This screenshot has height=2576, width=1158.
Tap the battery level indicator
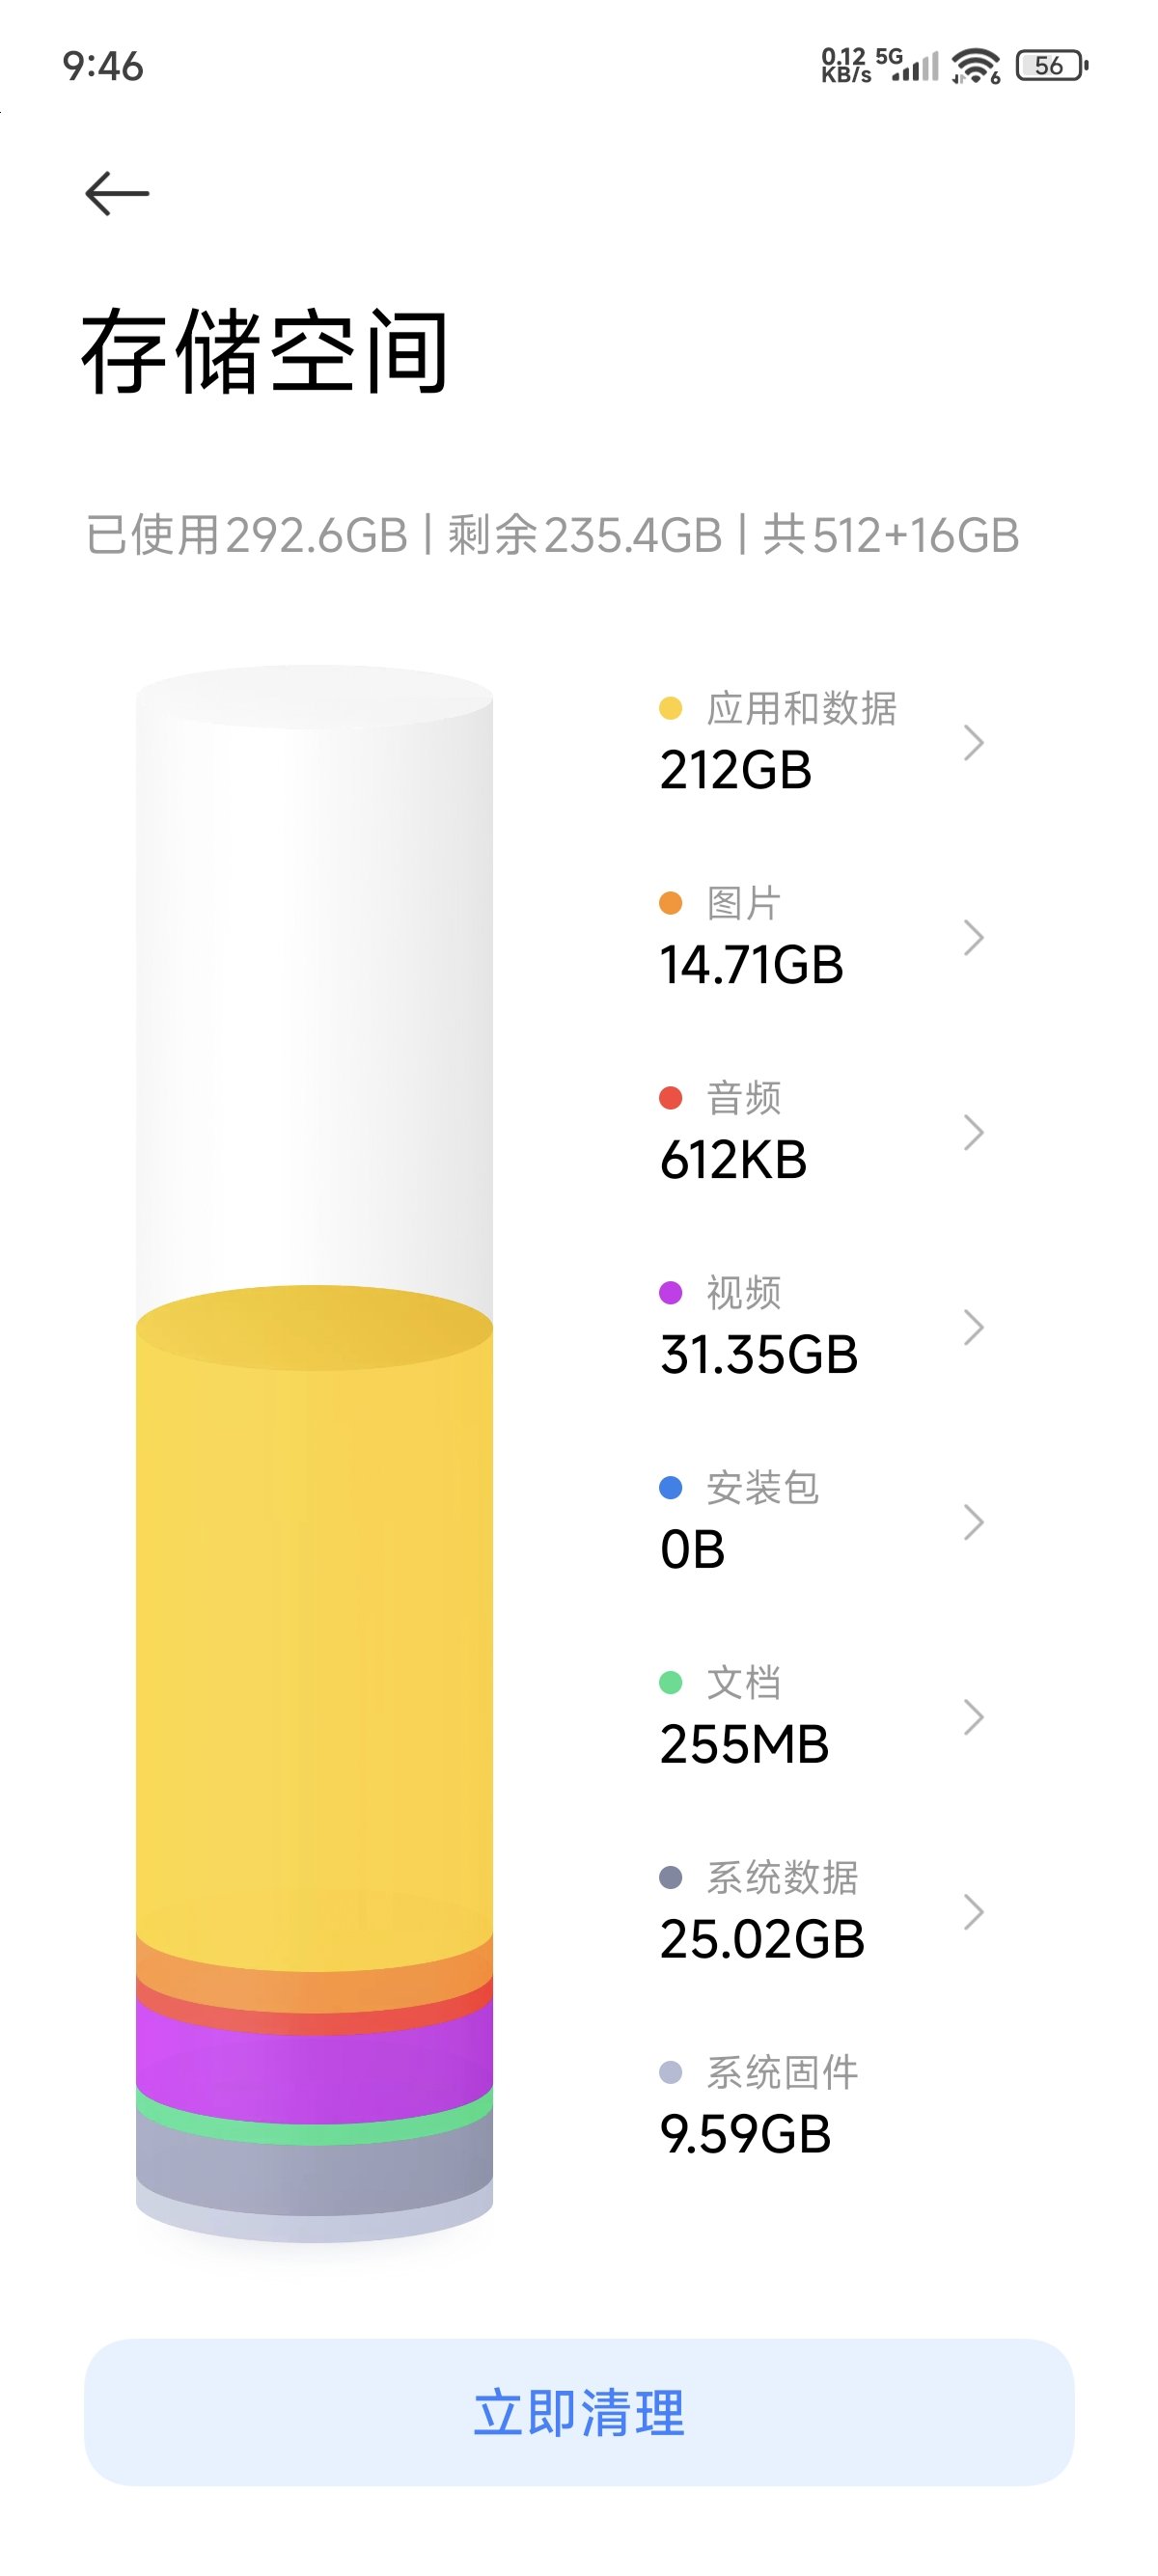[1051, 66]
